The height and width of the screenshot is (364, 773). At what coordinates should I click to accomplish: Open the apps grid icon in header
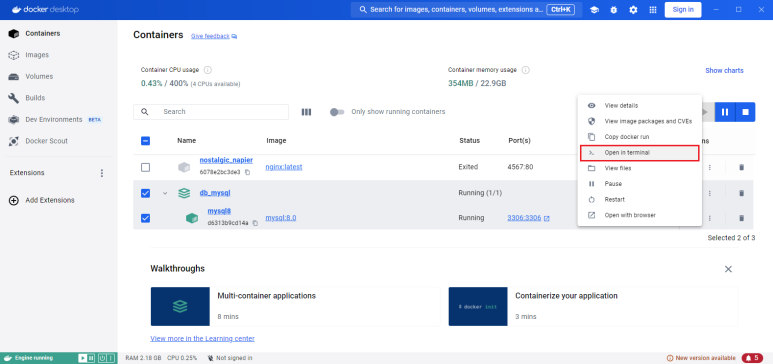tap(653, 10)
